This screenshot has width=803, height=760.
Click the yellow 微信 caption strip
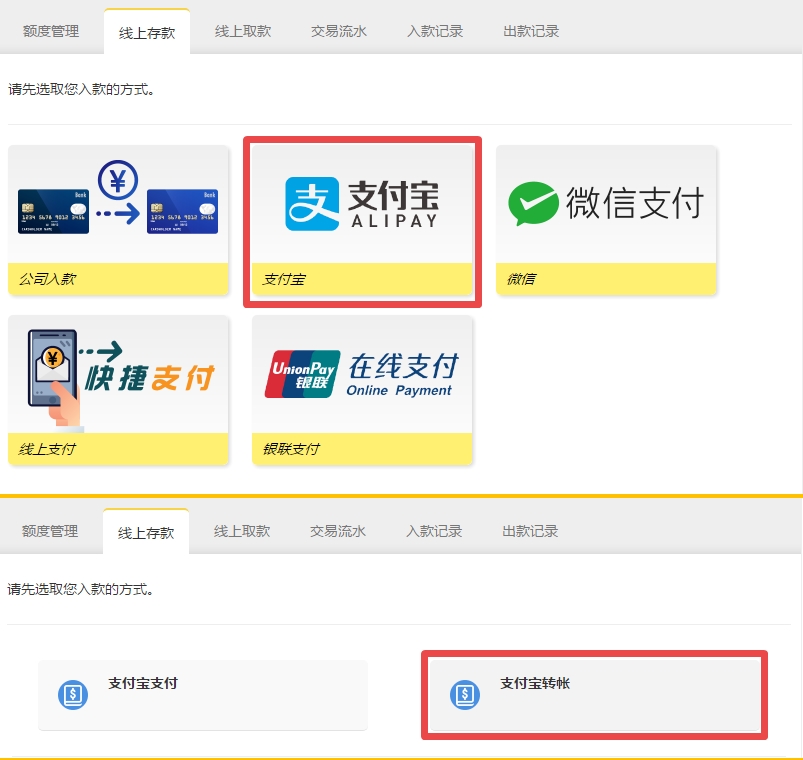[606, 279]
